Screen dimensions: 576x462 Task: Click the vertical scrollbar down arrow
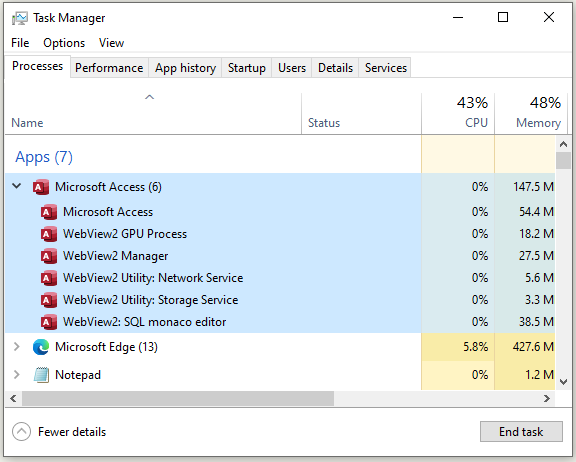pos(563,382)
